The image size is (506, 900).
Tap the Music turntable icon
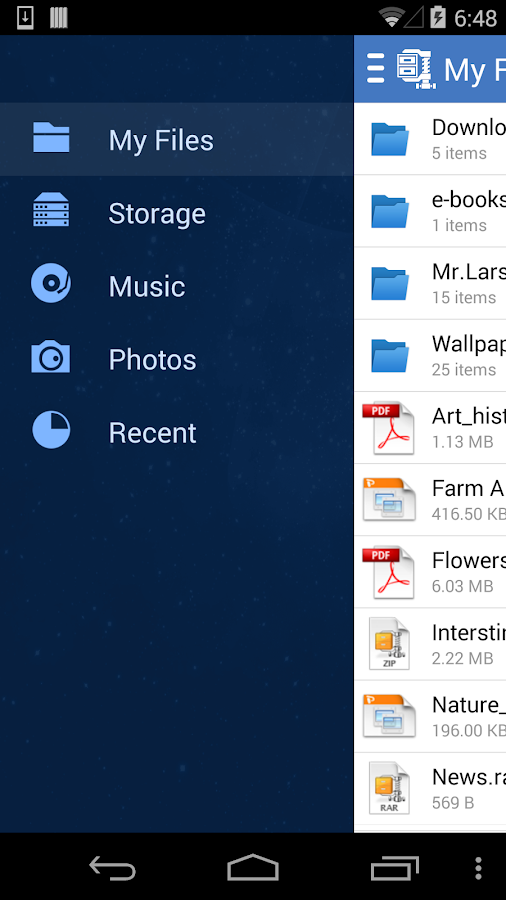click(x=51, y=282)
